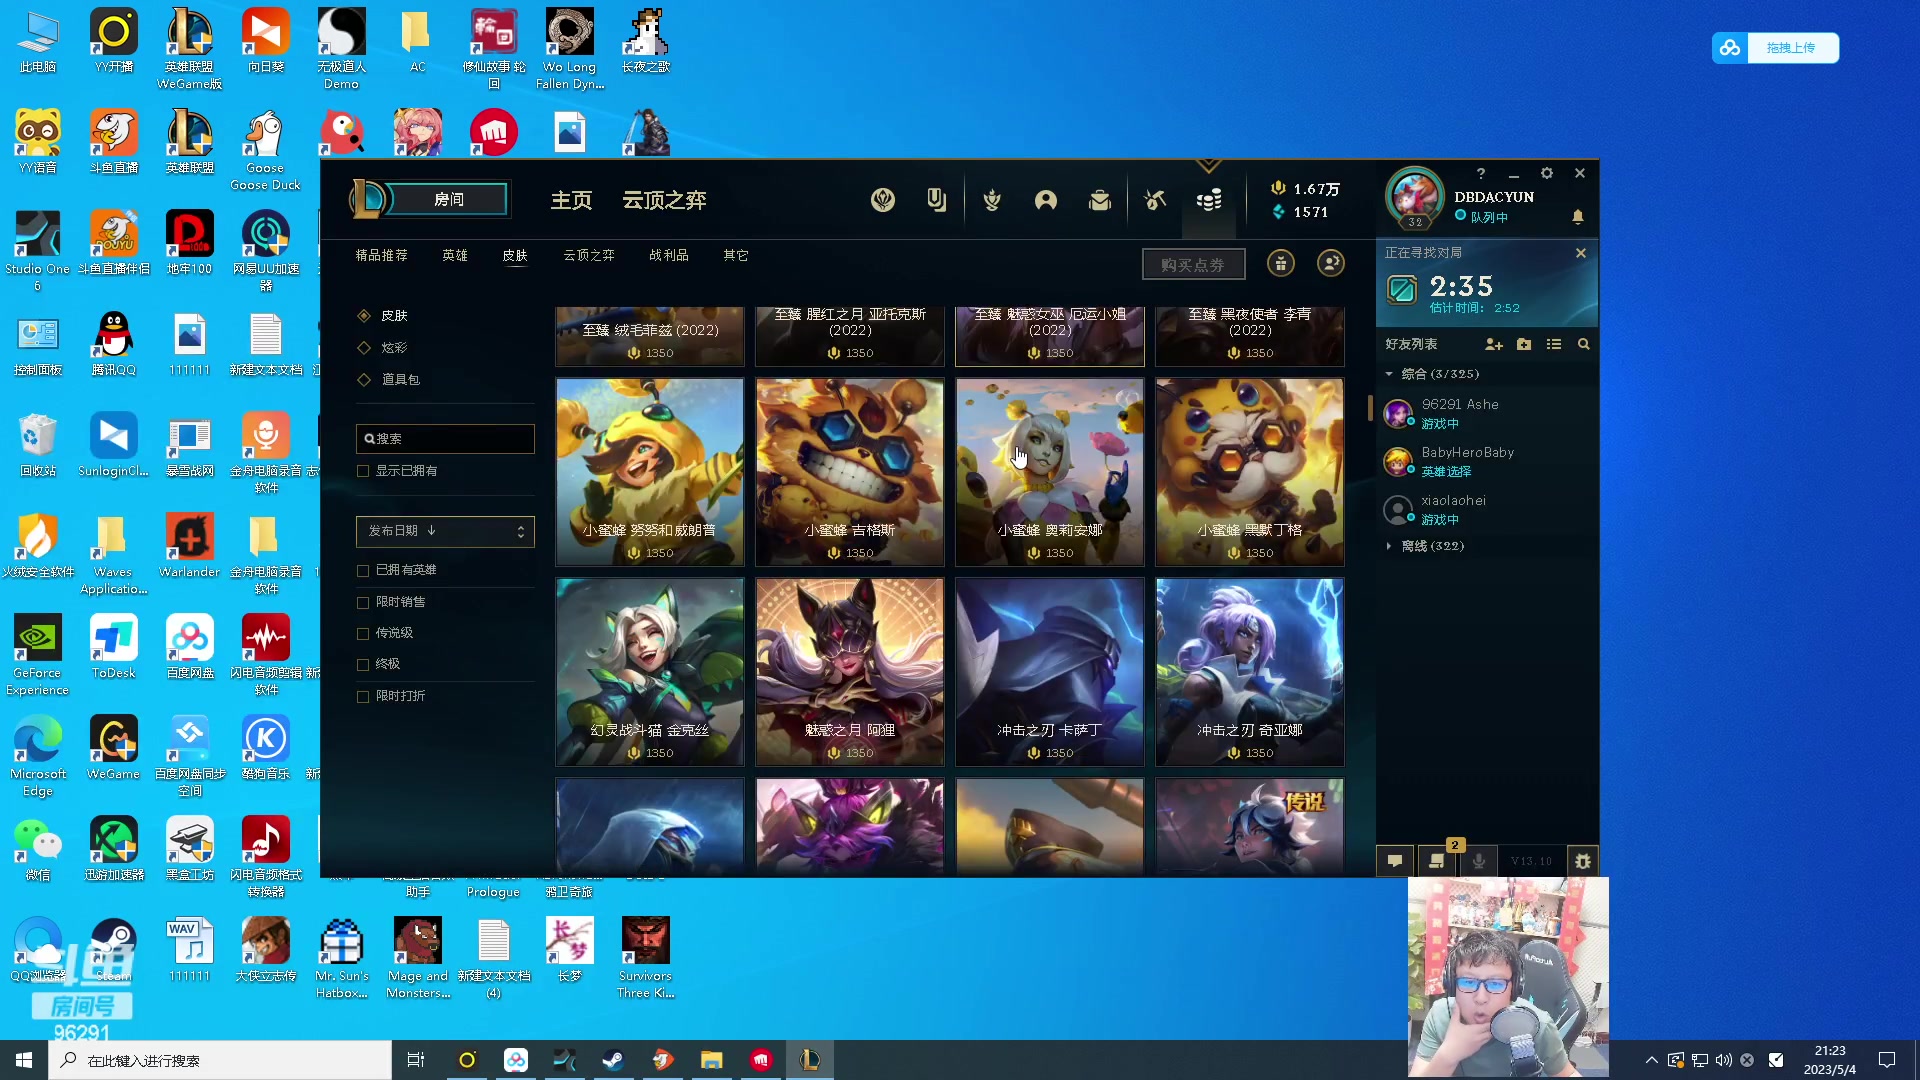1920x1080 pixels.
Task: Check the 限时销售 filter
Action: point(363,602)
